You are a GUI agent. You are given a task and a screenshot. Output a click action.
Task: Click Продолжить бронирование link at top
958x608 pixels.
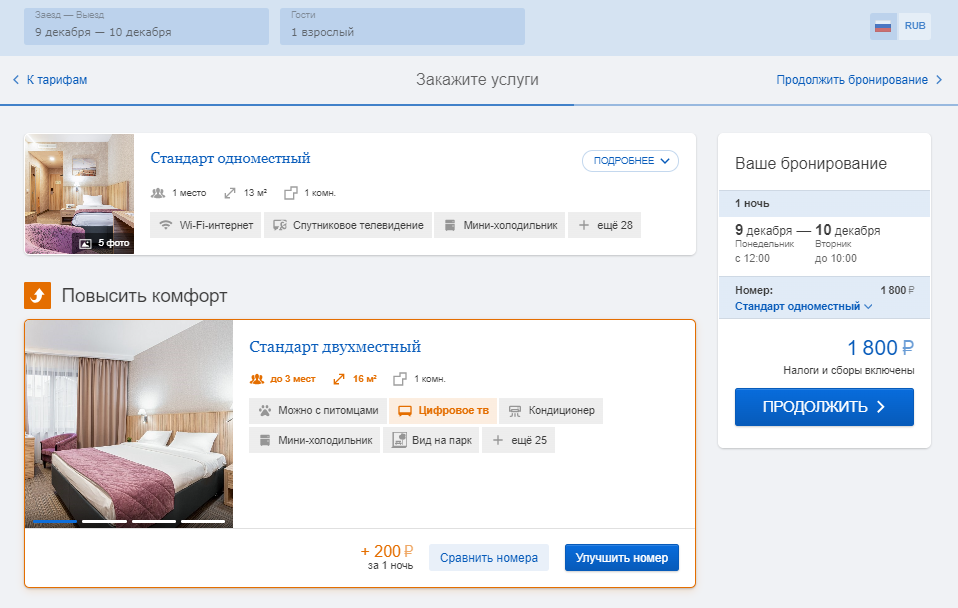click(x=859, y=79)
